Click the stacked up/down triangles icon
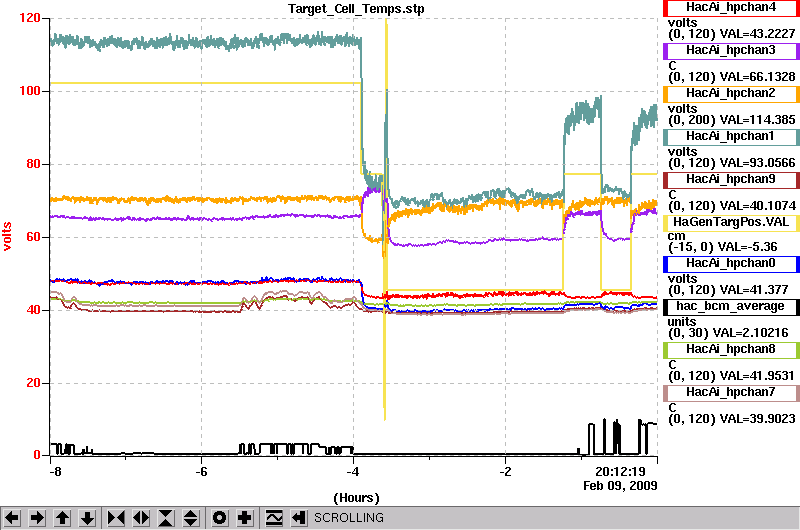Image resolution: width=800 pixels, height=530 pixels. pyautogui.click(x=191, y=518)
